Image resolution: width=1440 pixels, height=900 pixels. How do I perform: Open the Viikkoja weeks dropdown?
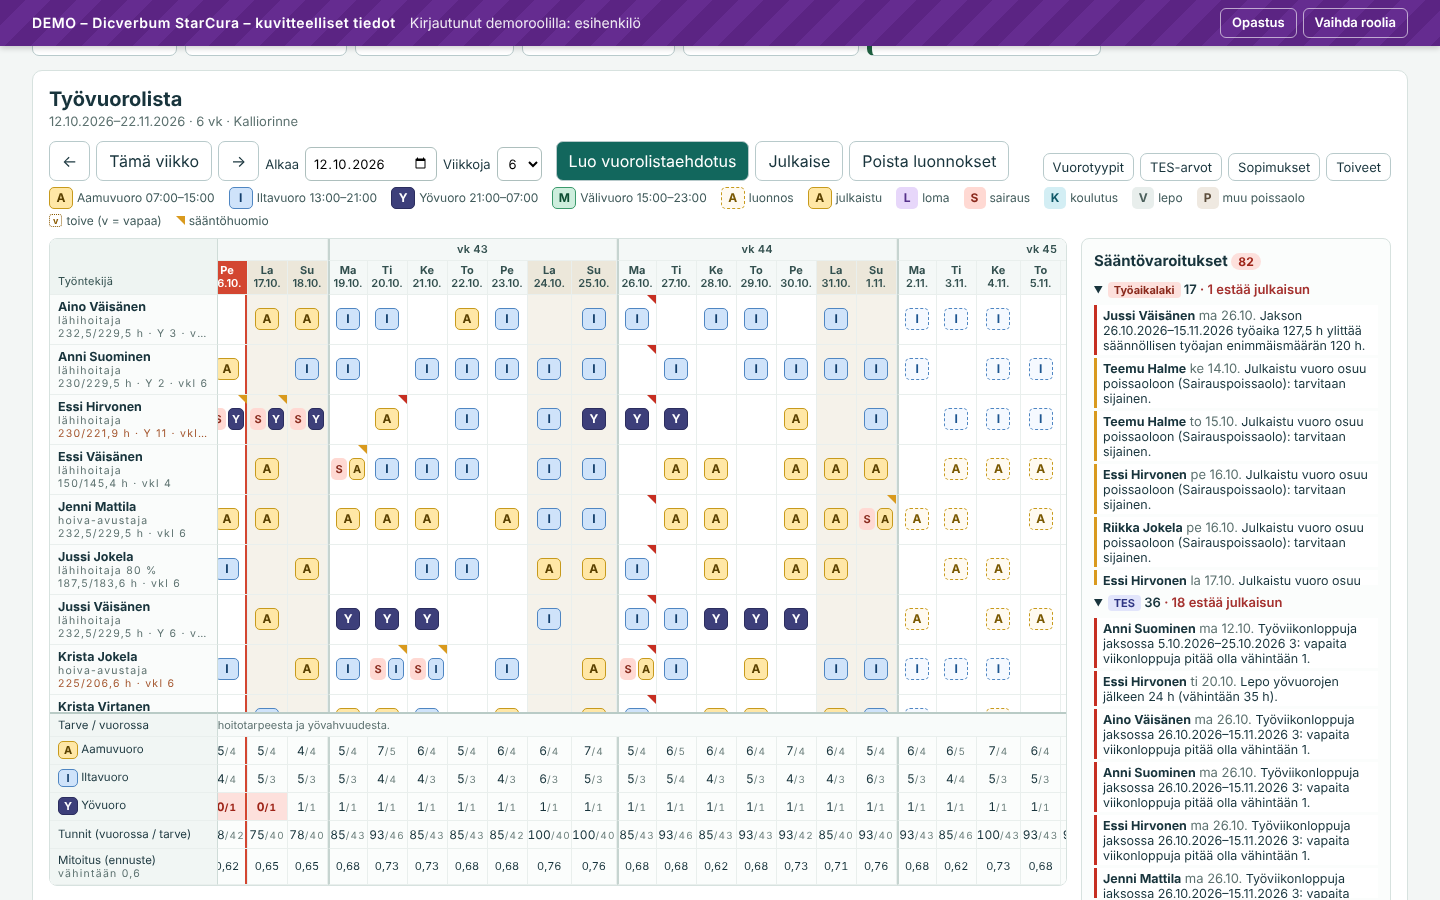tap(519, 164)
